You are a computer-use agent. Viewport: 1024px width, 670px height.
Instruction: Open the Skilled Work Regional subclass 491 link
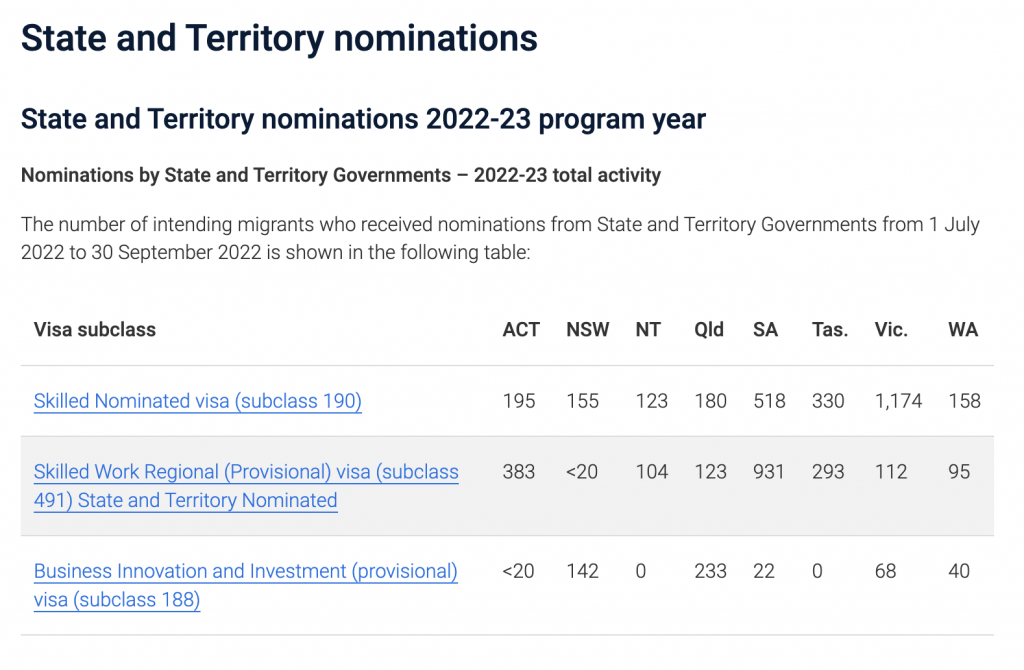[245, 472]
